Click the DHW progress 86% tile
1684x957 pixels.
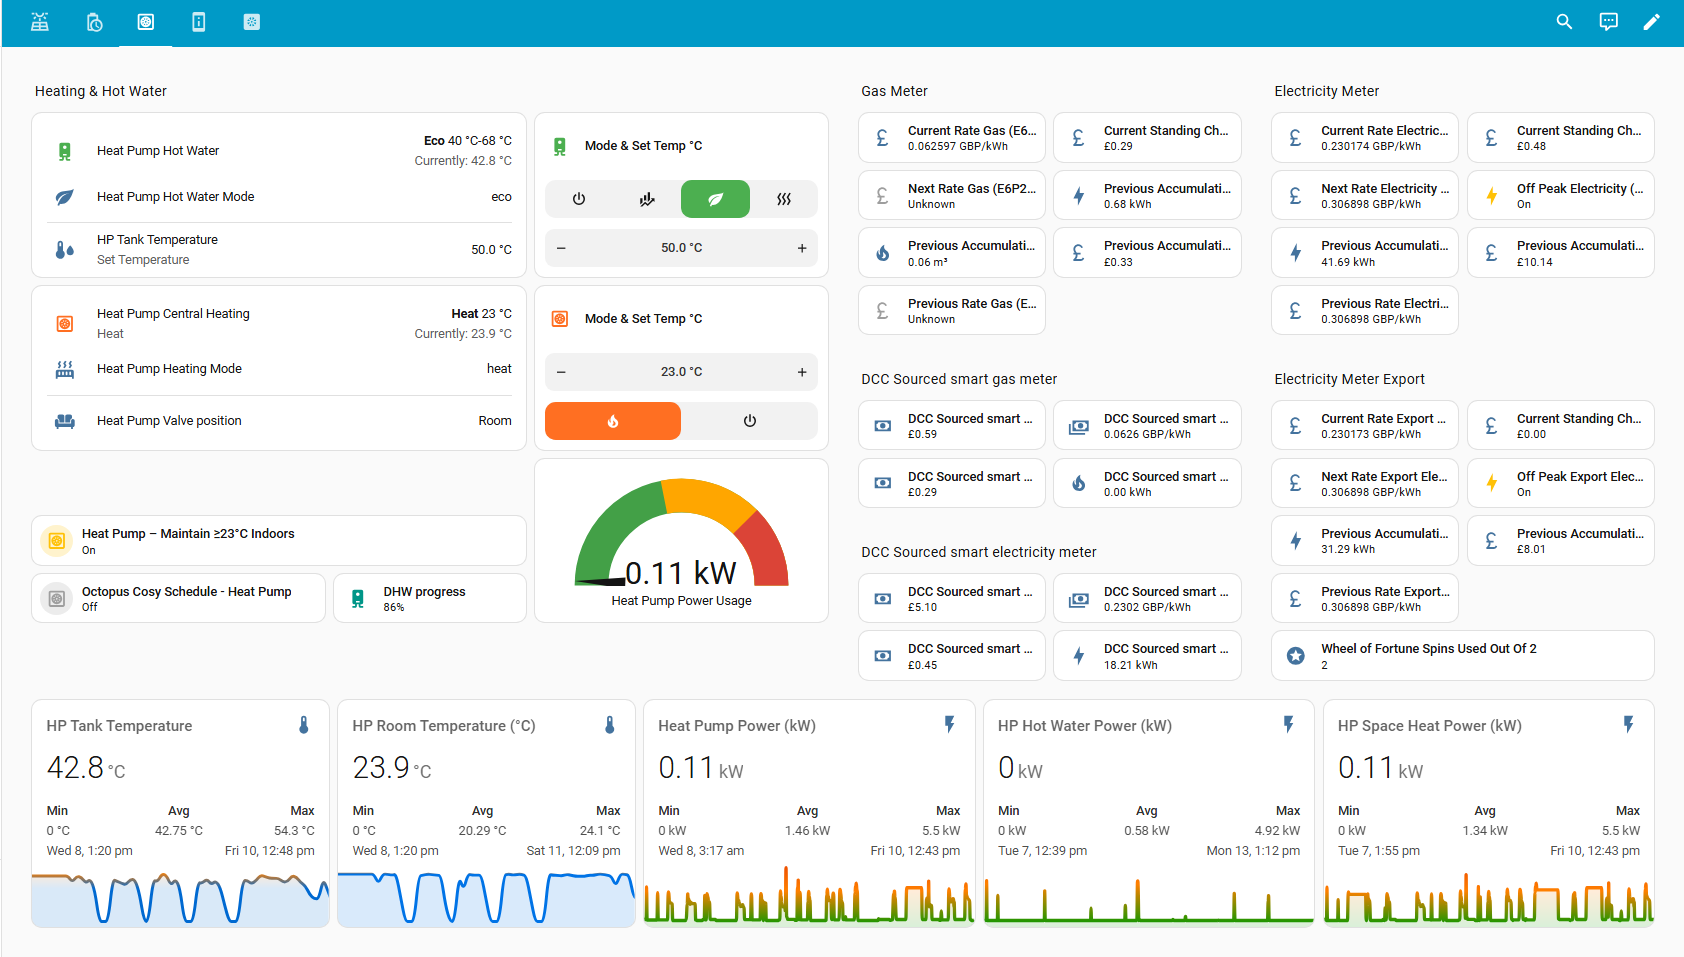[429, 598]
